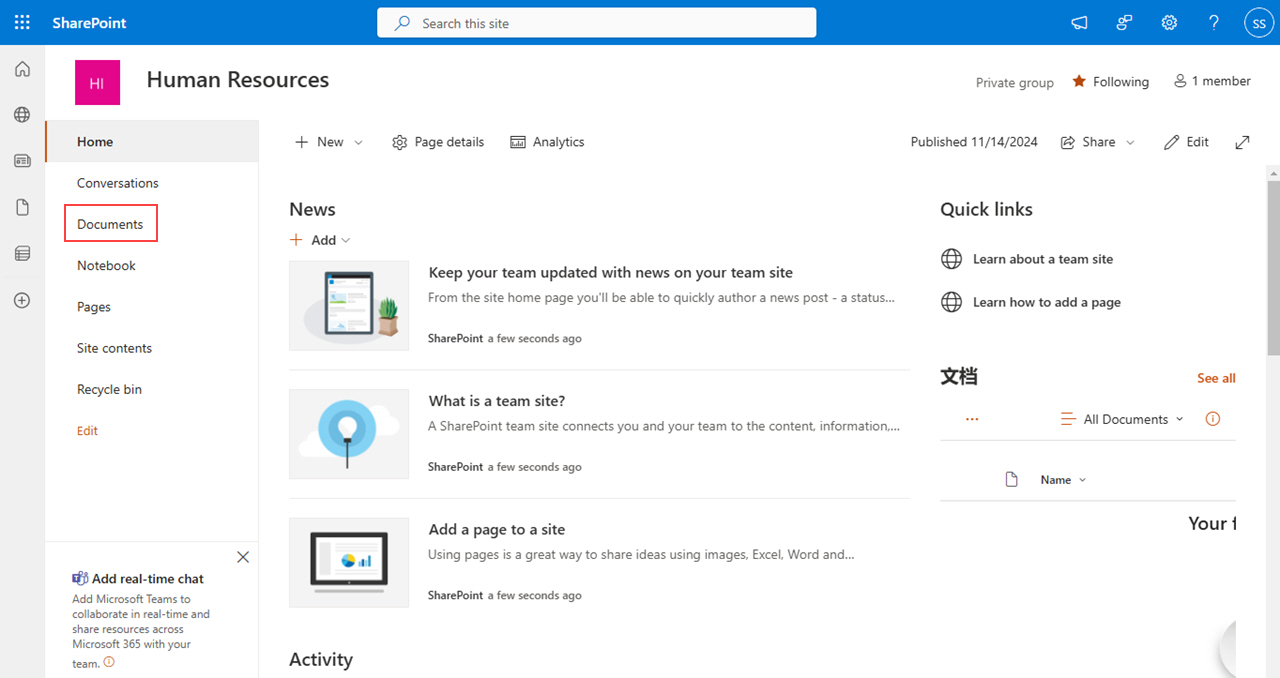Open 'Keep your team updated' news title
The width and height of the screenshot is (1280, 678).
610,272
